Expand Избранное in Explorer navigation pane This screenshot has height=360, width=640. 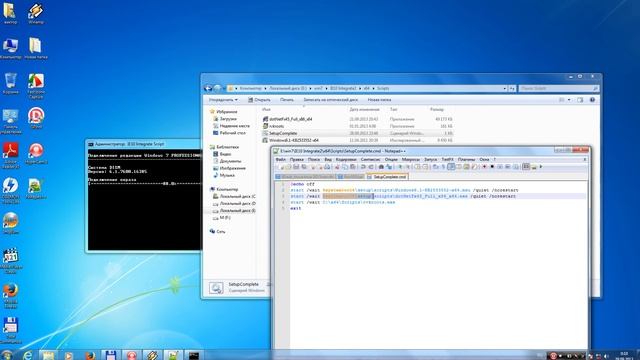226,111
